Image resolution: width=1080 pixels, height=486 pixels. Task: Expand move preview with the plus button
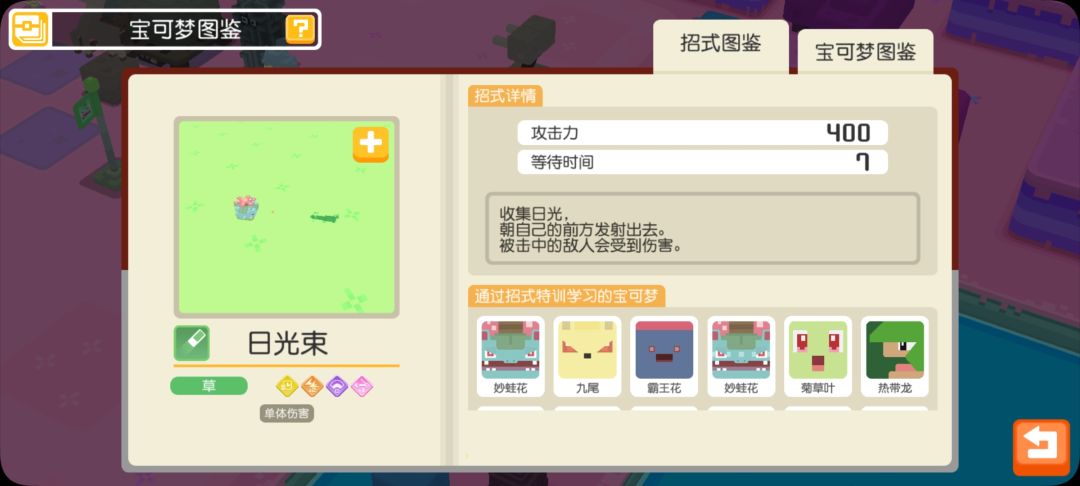point(371,144)
